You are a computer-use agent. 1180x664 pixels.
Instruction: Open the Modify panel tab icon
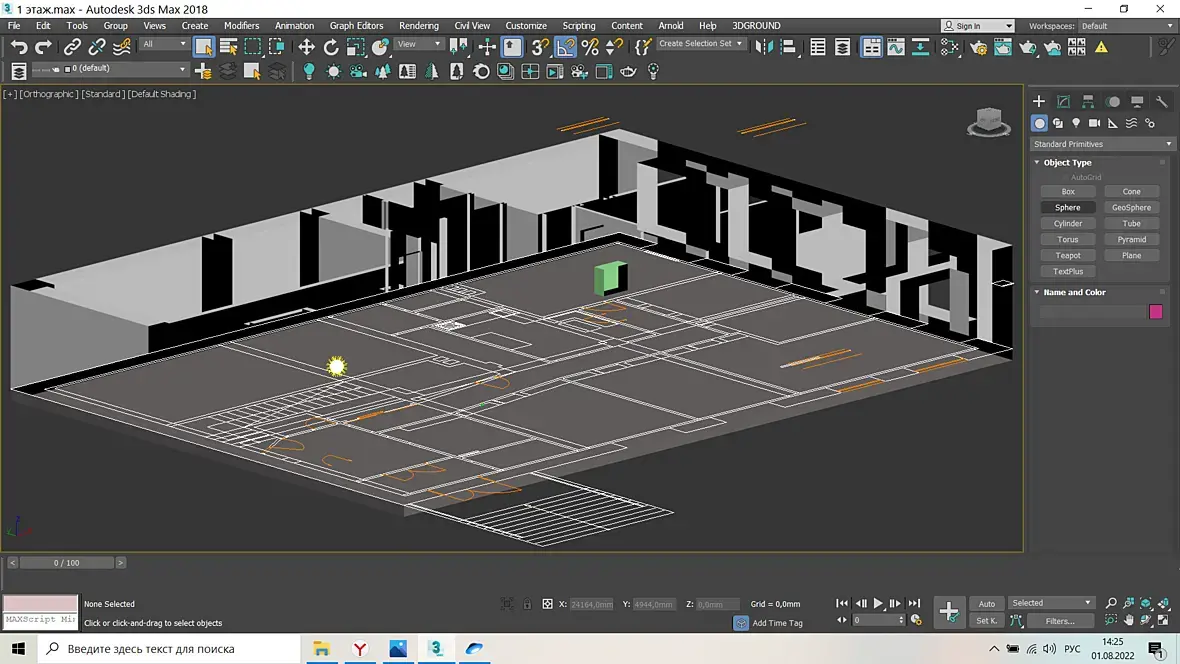pyautogui.click(x=1063, y=102)
